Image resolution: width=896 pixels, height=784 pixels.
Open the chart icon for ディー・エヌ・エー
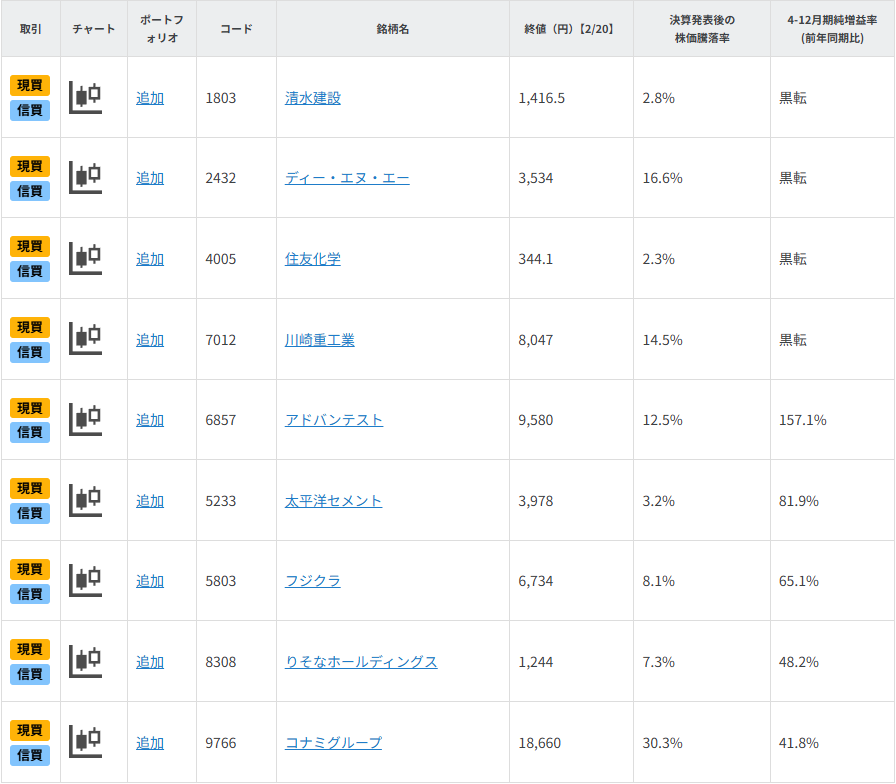coord(86,177)
